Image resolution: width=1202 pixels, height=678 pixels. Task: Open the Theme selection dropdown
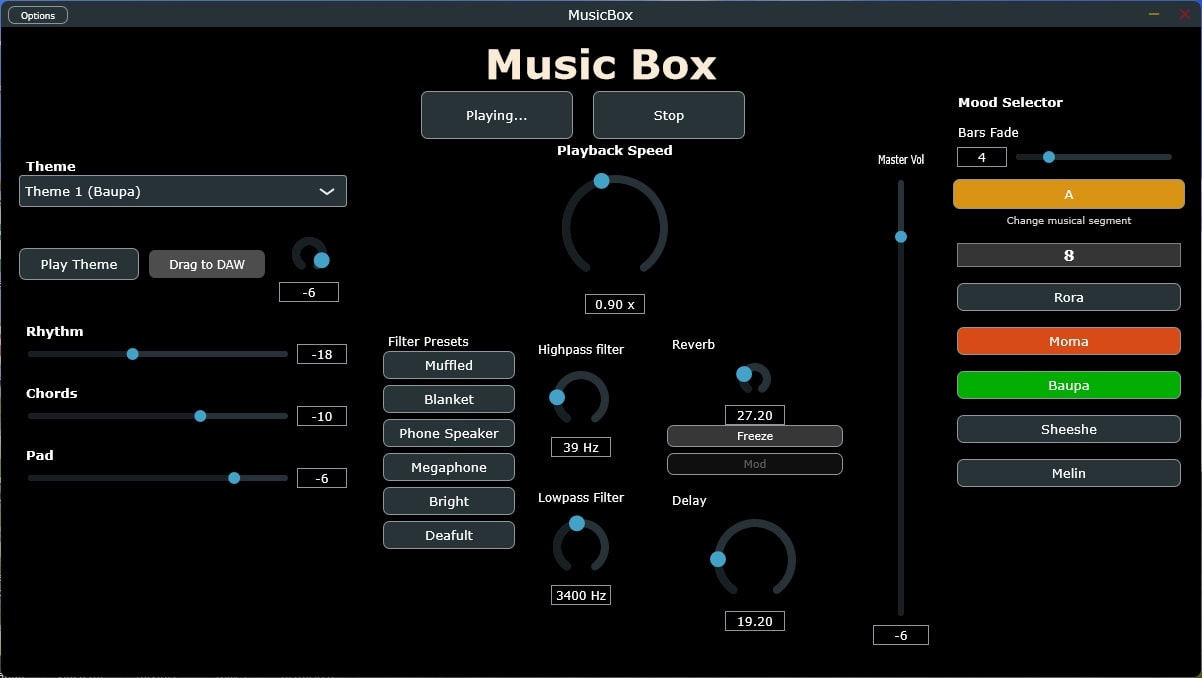183,191
